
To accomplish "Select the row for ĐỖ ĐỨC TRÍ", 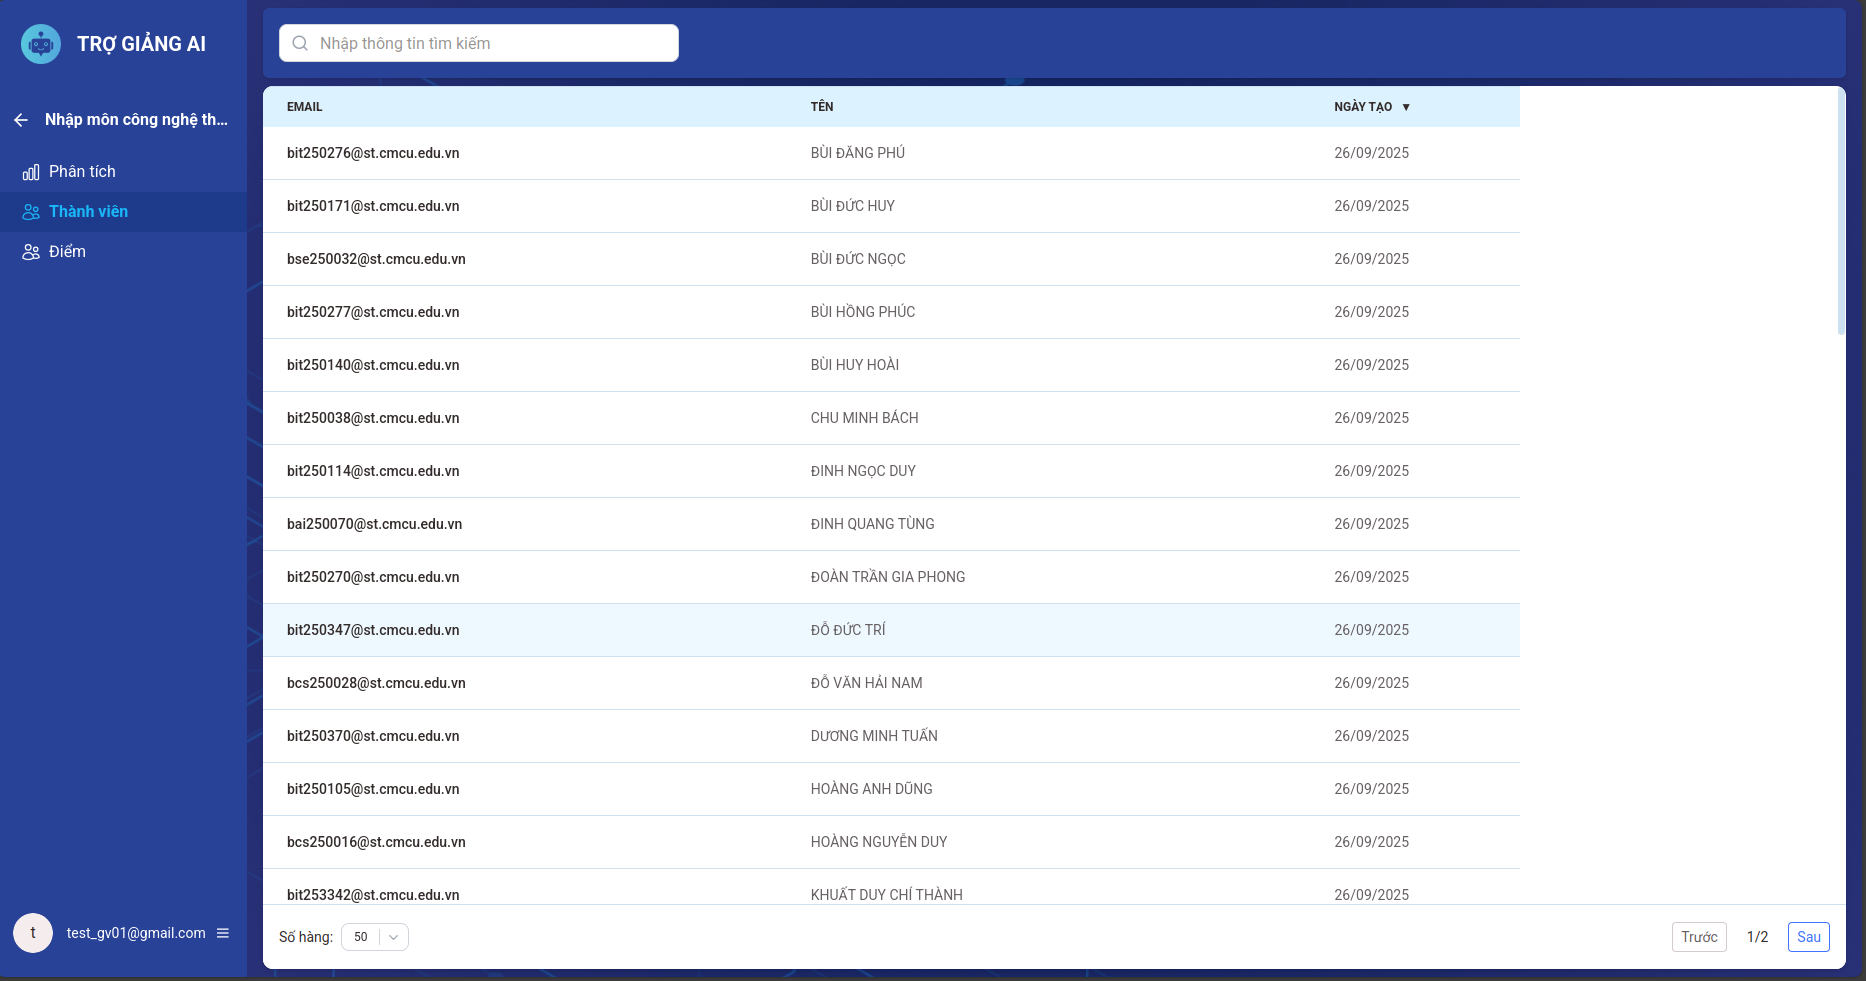I will pos(848,630).
